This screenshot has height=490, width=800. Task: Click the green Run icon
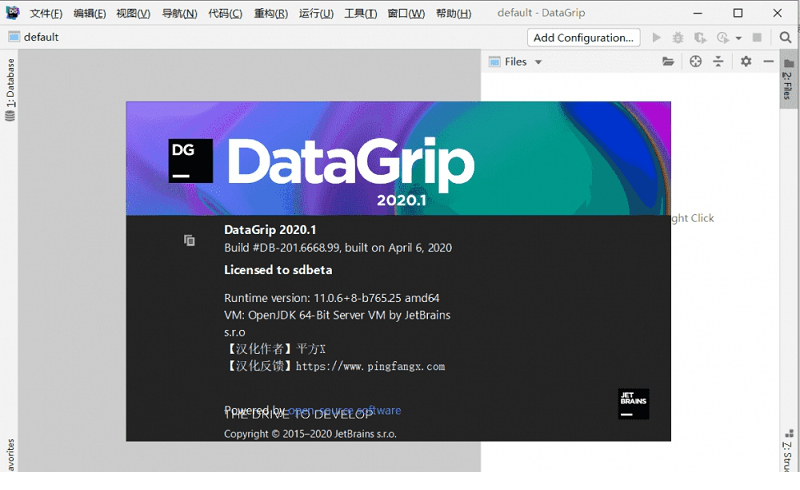point(657,37)
